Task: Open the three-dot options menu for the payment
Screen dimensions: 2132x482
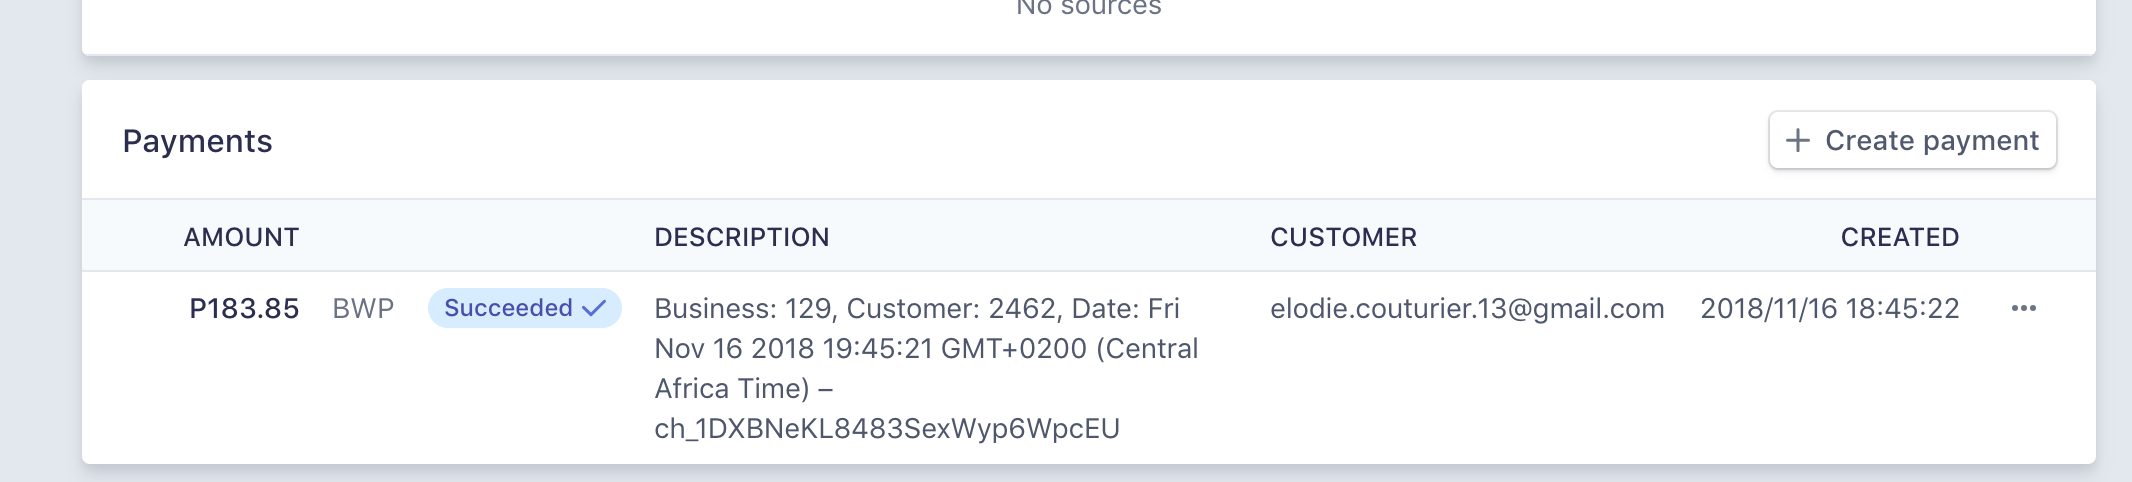Action: click(2023, 308)
